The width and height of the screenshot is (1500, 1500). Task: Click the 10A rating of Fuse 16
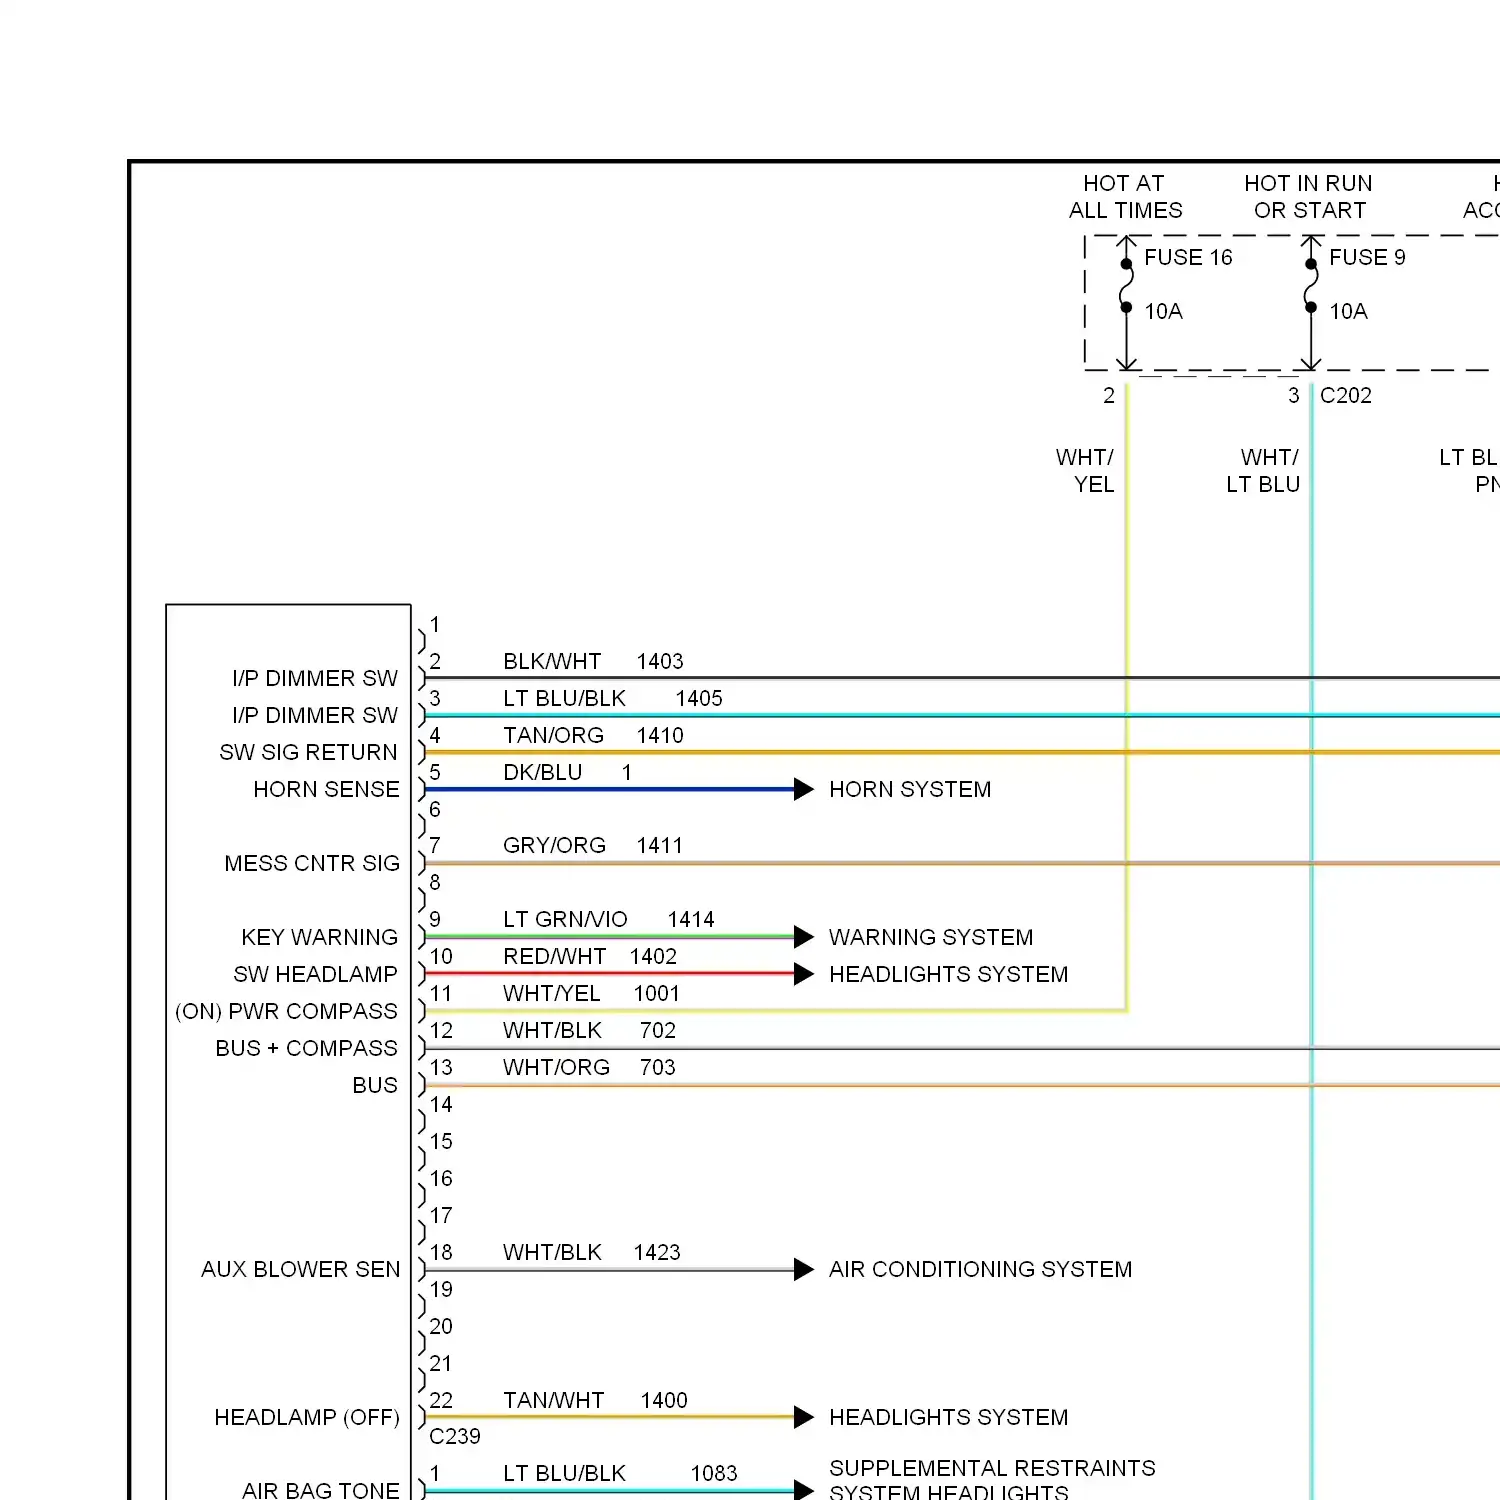pyautogui.click(x=1163, y=312)
